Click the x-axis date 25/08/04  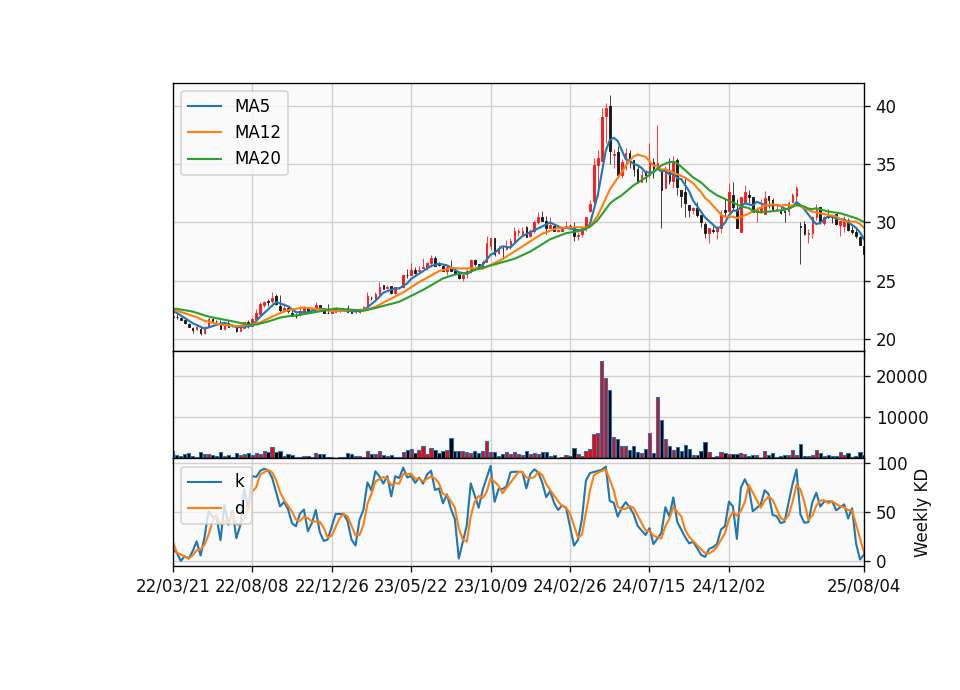864,586
